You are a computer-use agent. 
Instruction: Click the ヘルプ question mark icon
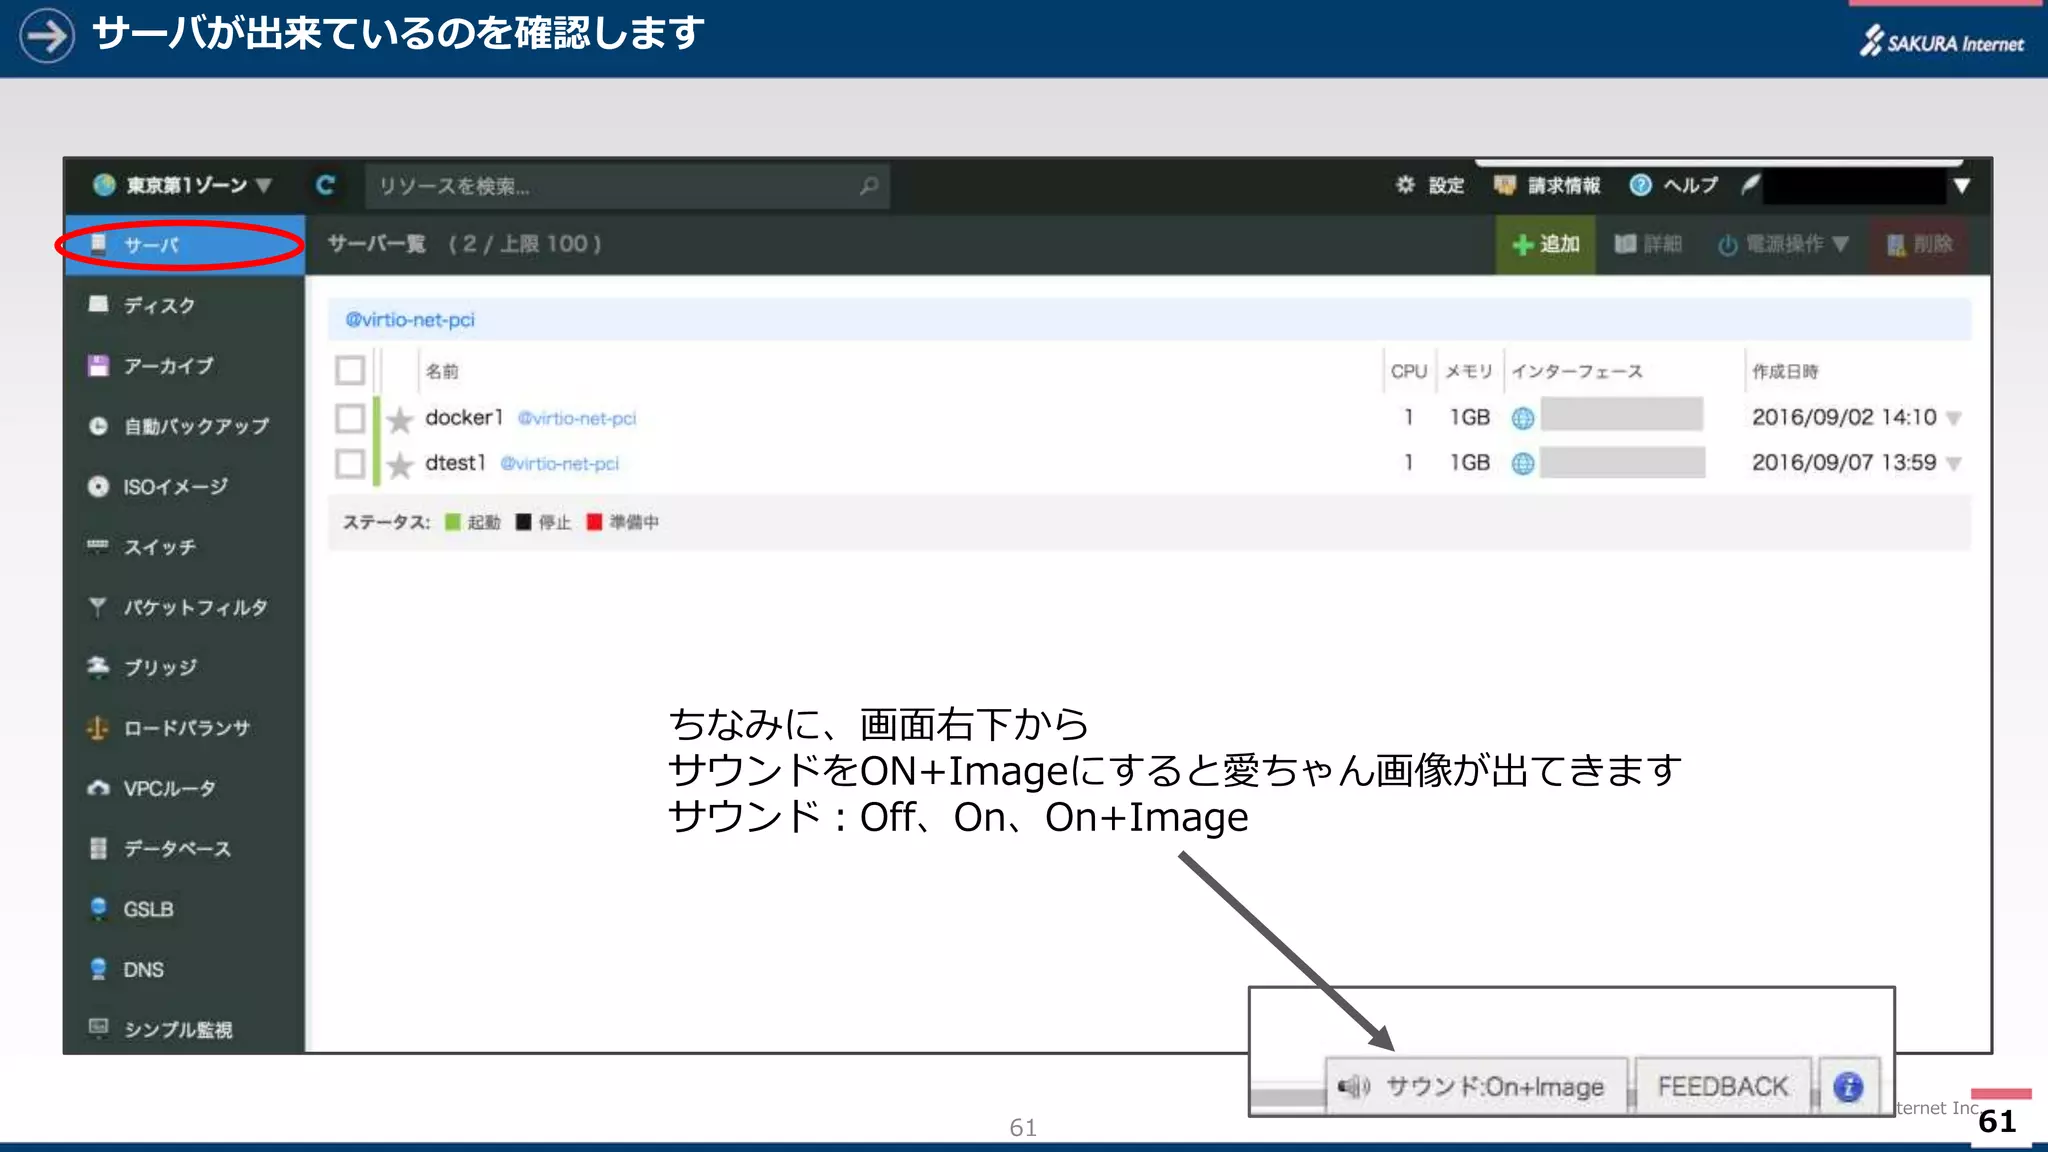[1640, 184]
